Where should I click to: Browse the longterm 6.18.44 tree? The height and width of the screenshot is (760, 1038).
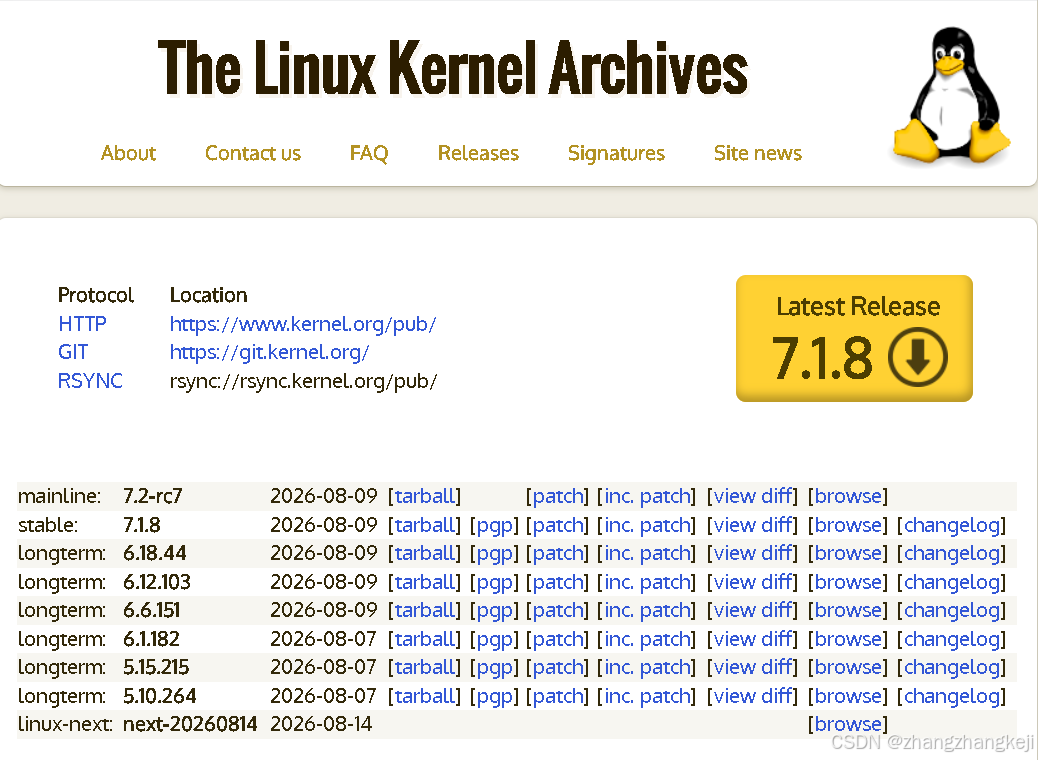847,553
